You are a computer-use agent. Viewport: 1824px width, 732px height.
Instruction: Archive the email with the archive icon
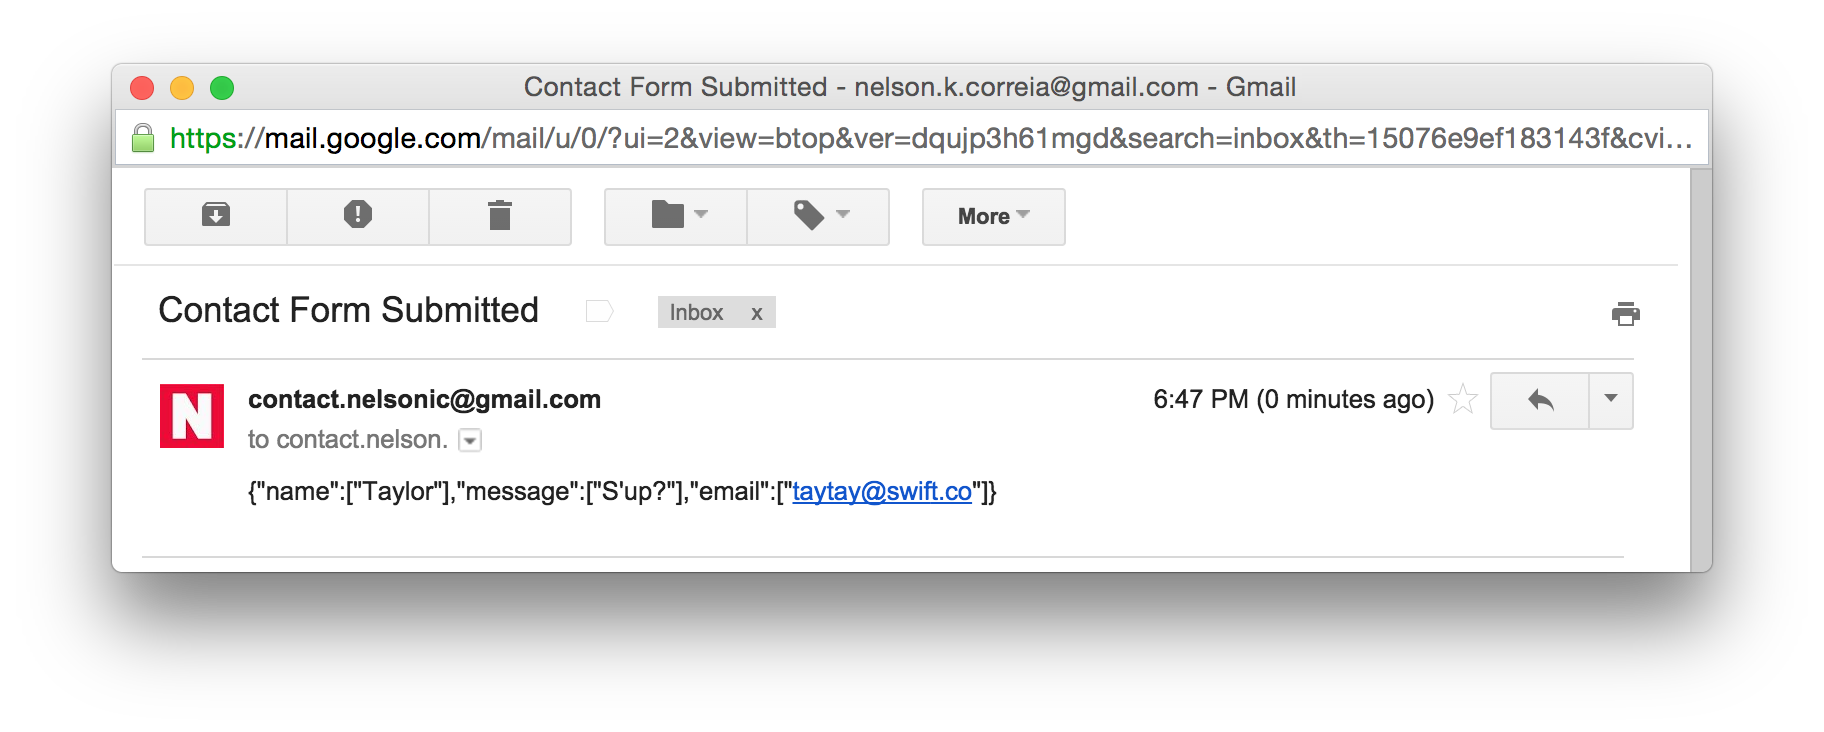click(x=216, y=216)
